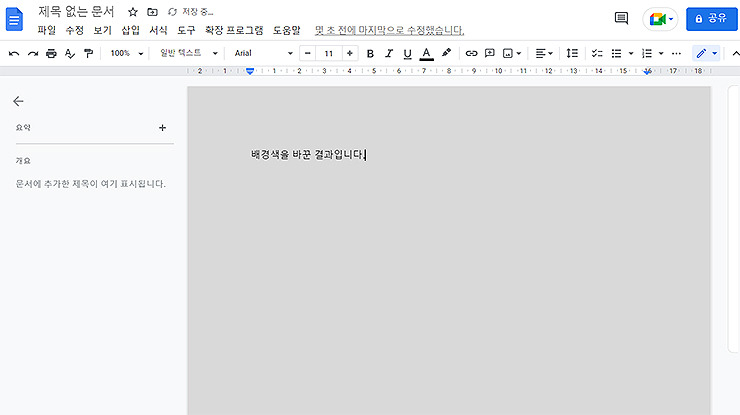Insert a bulleted list
Screen dimensions: 740x415
click(616, 53)
